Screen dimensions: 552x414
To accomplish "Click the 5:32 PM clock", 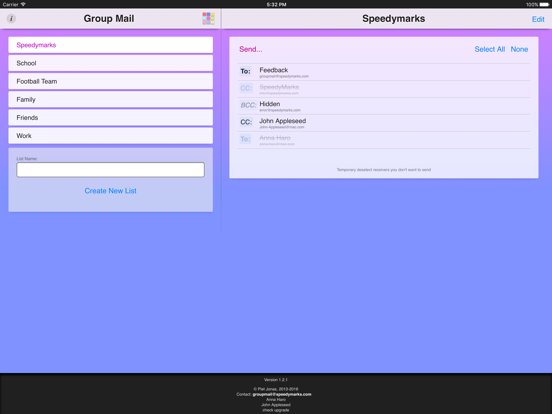I will (276, 5).
